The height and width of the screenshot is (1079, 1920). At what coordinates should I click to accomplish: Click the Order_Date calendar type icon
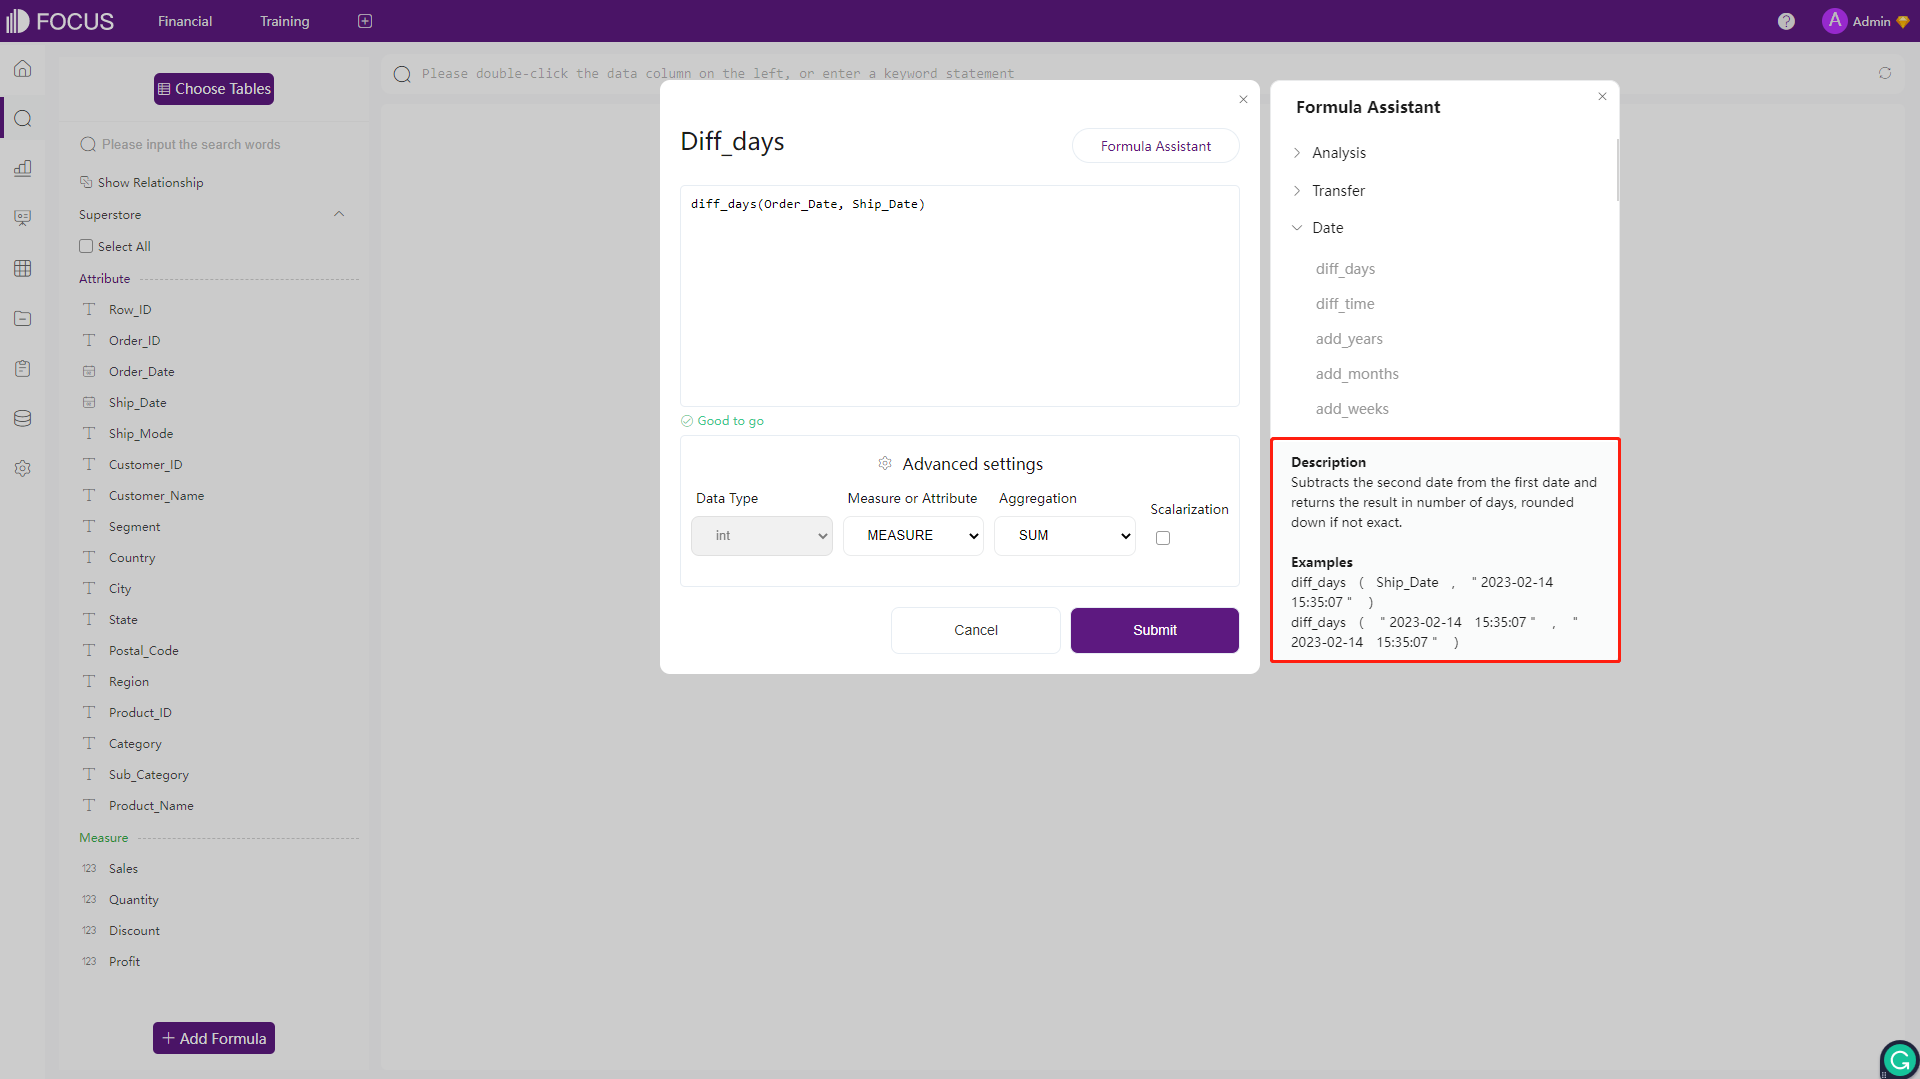pos(89,371)
